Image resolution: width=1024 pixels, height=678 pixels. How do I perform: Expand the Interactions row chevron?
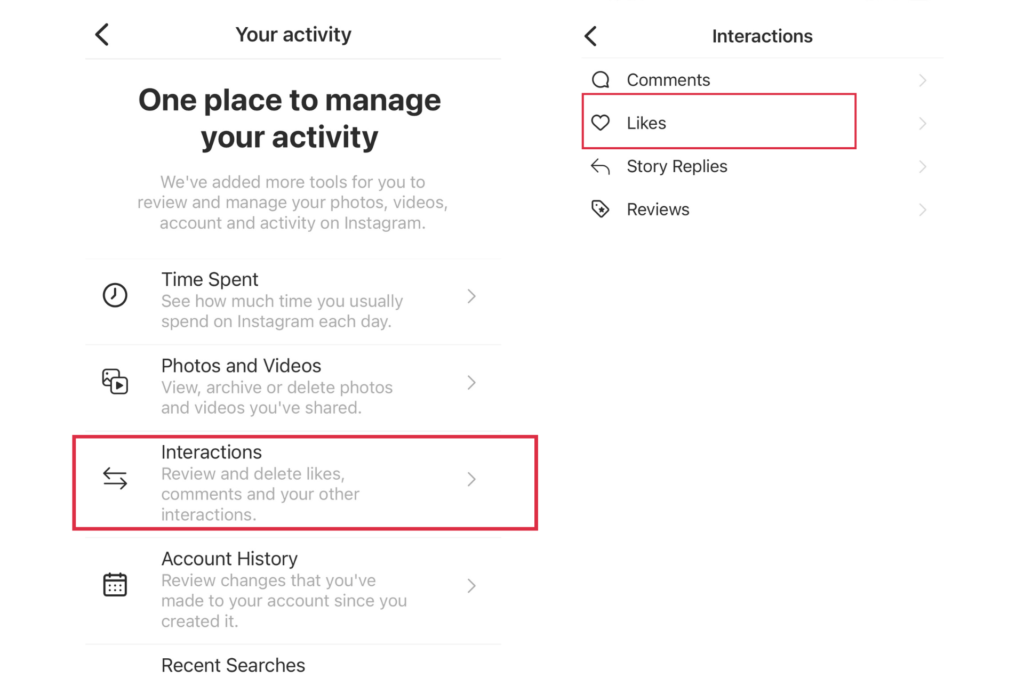pyautogui.click(x=471, y=479)
